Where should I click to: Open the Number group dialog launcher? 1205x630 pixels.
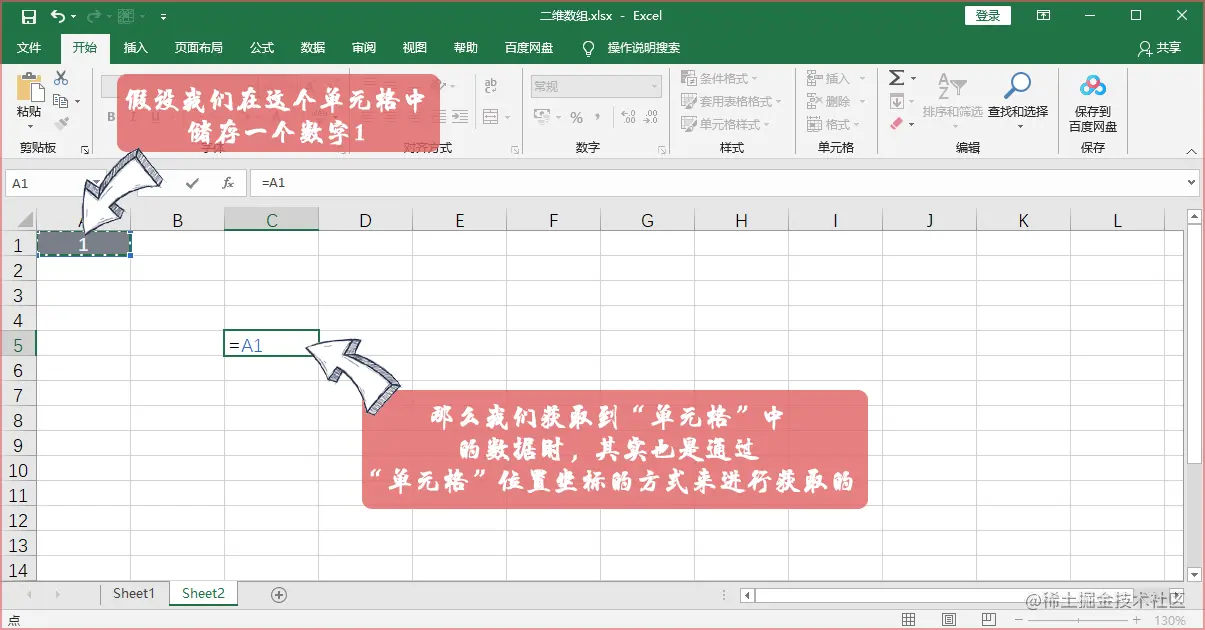click(x=662, y=148)
